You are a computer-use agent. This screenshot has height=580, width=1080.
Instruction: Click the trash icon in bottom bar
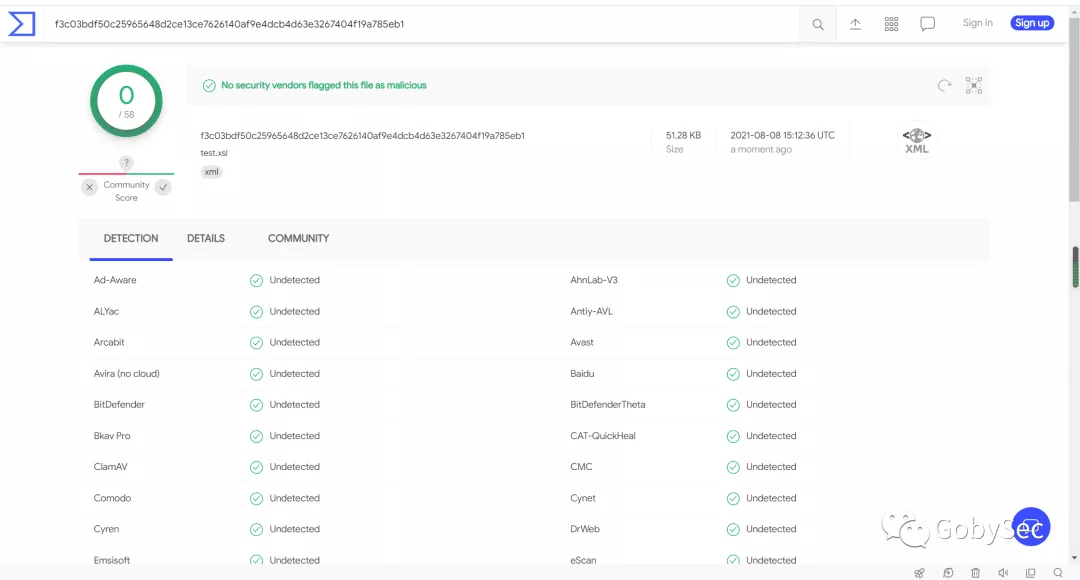[975, 573]
